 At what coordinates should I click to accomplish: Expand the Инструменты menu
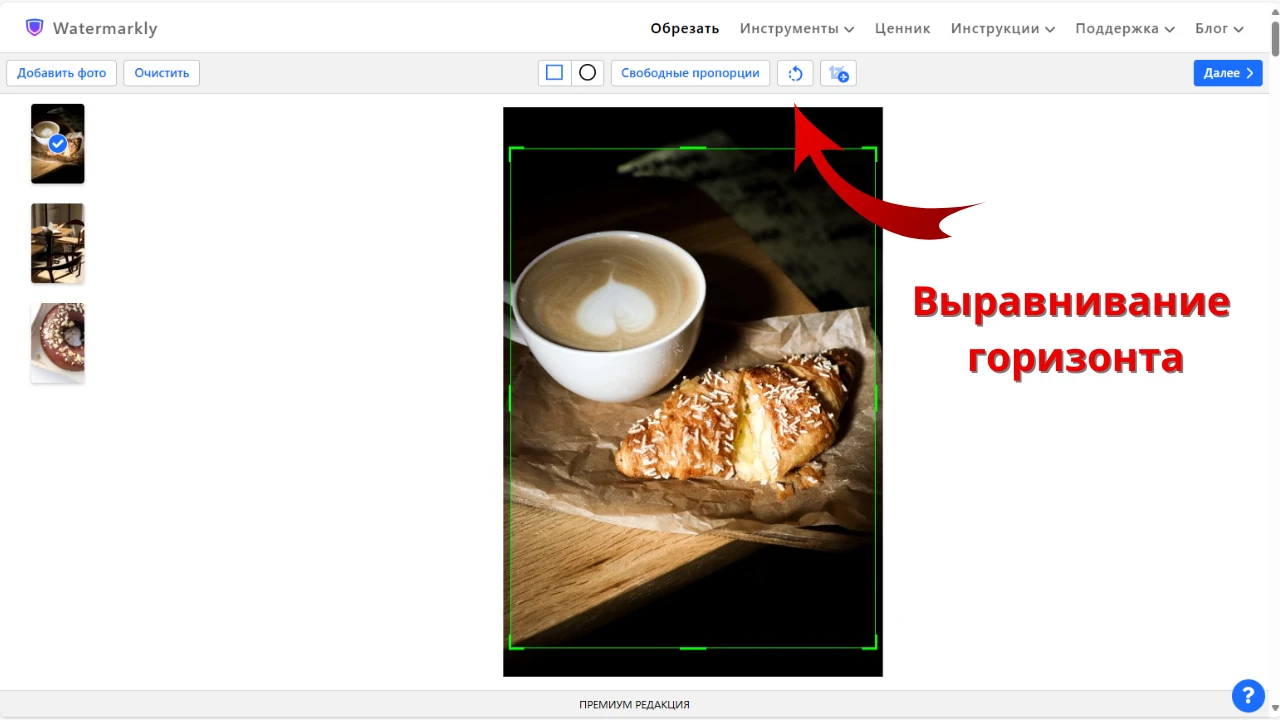(x=797, y=28)
